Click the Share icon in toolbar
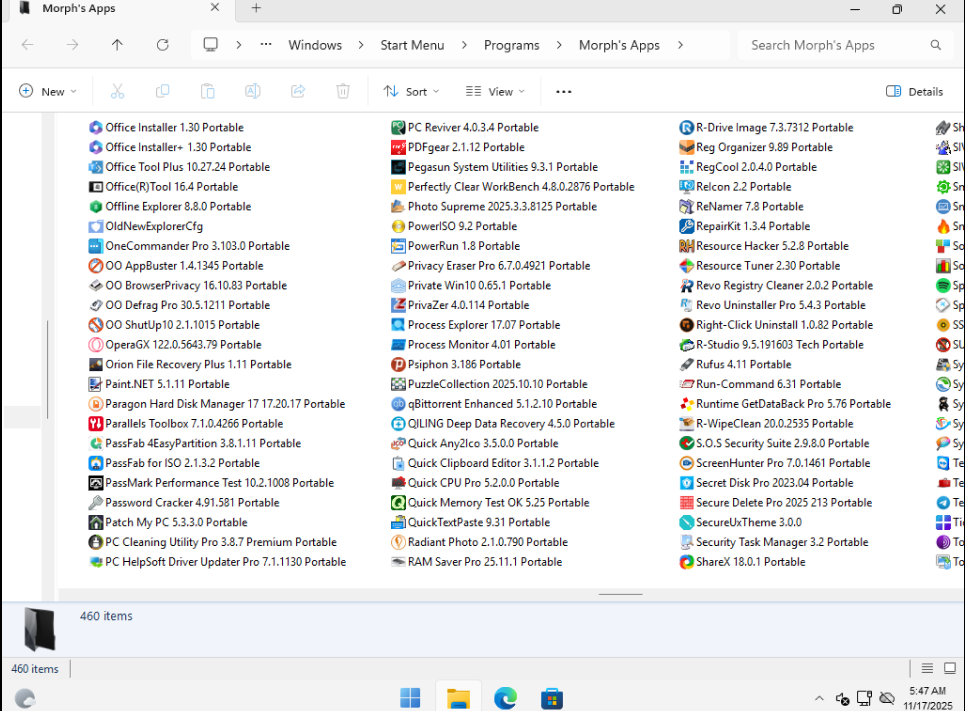Screen dimensions: 965x711 click(298, 91)
